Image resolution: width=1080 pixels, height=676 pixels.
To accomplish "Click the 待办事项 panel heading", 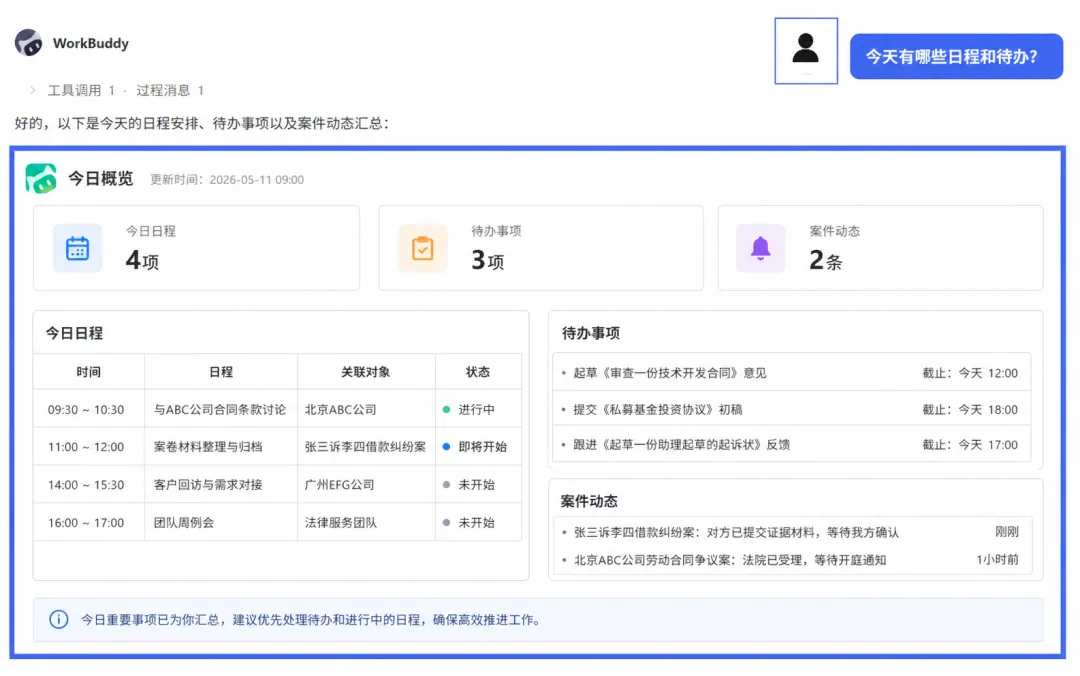I will tap(591, 333).
